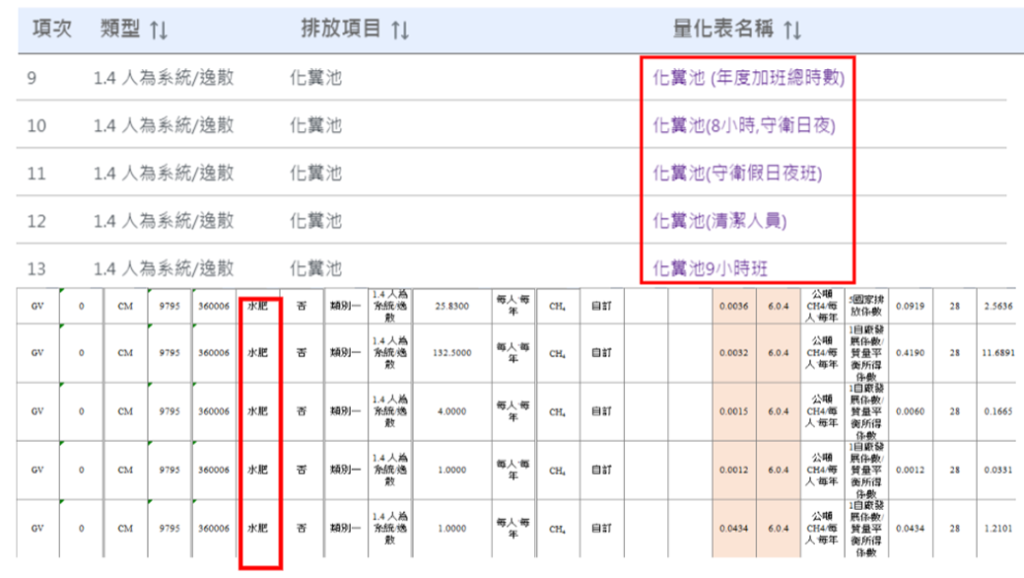The width and height of the screenshot is (1024, 578).
Task: Click the sort arrows beside 量化表名稱 header
Action: click(792, 30)
